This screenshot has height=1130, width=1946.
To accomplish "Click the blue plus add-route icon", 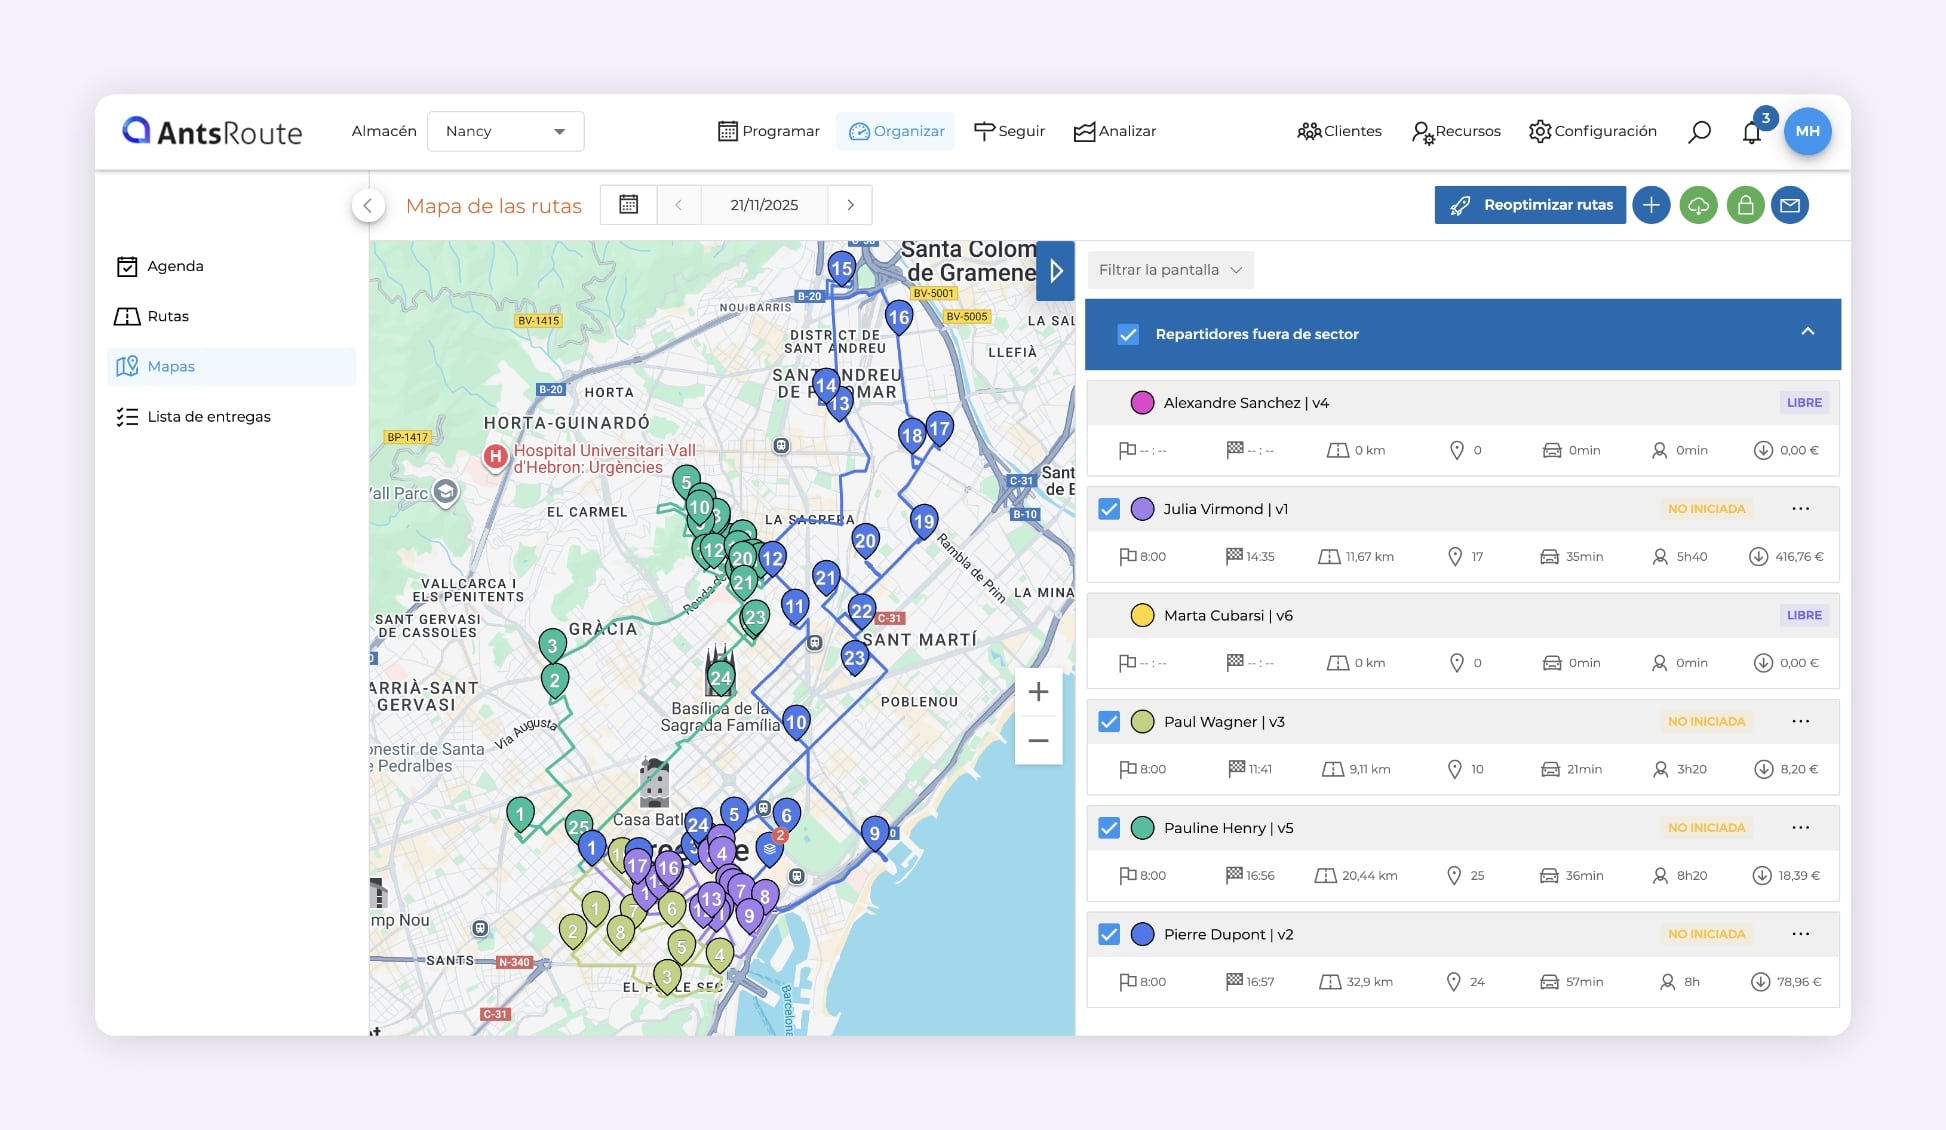I will (x=1651, y=205).
